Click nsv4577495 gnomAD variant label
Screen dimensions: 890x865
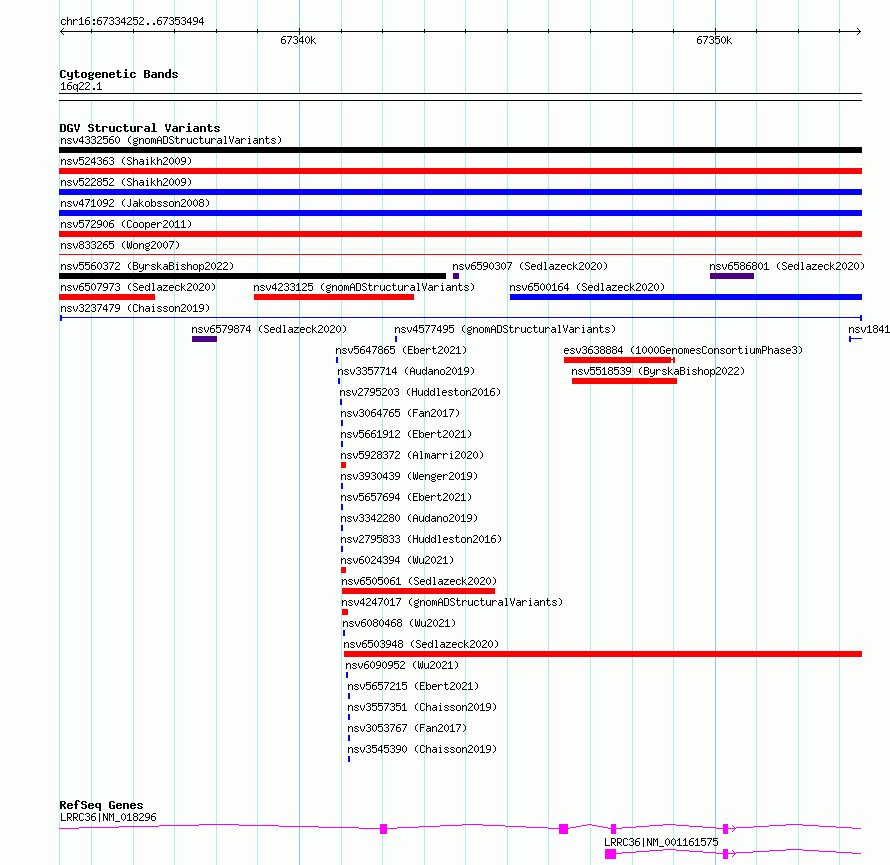[505, 329]
